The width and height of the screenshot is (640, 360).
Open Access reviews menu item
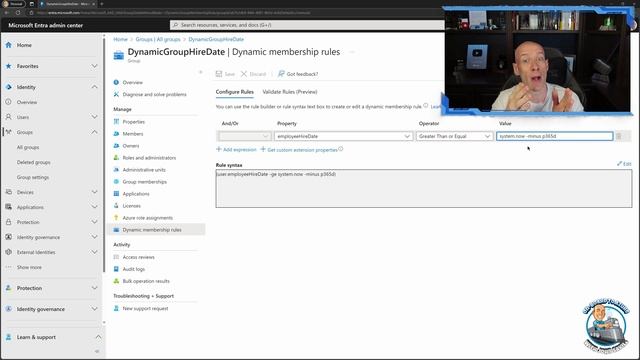pyautogui.click(x=138, y=257)
